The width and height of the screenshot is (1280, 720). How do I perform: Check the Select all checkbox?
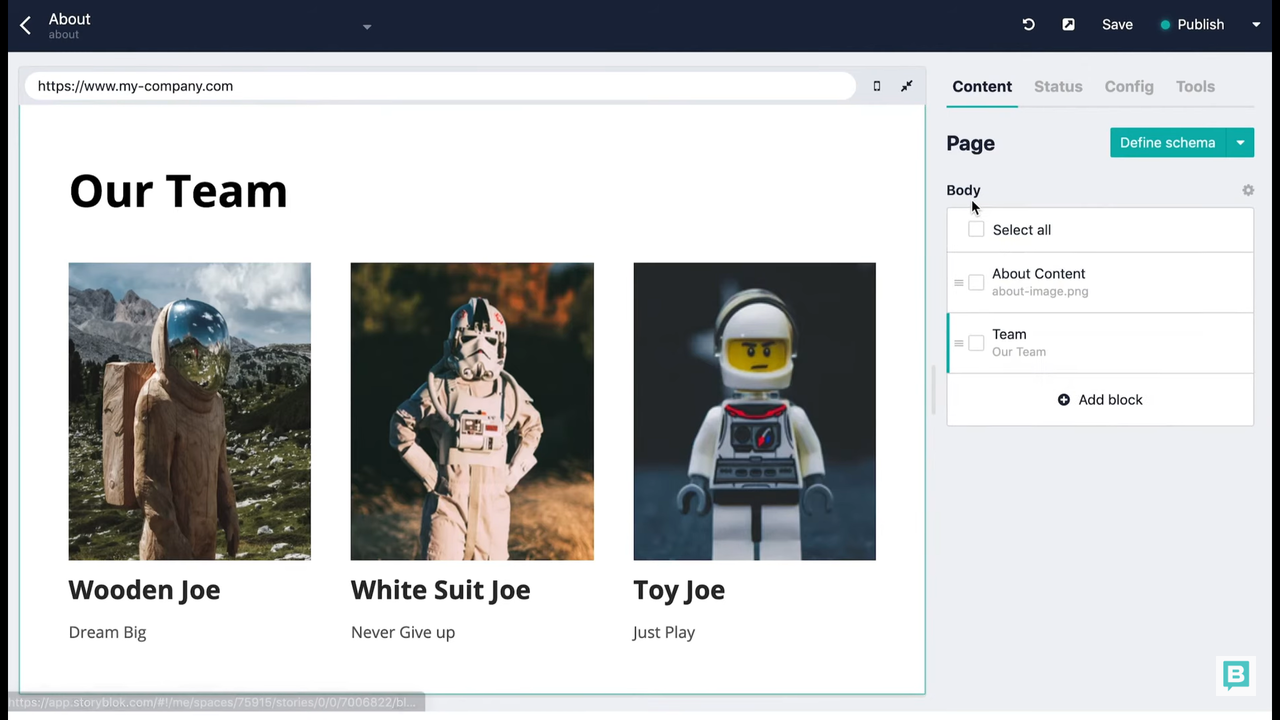point(976,230)
